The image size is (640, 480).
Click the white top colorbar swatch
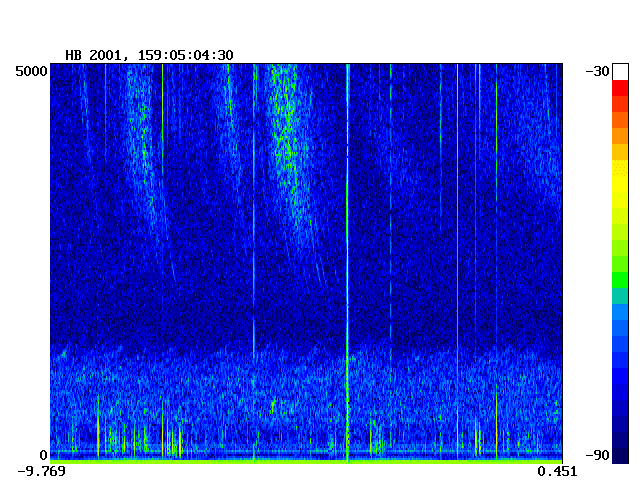[620, 72]
